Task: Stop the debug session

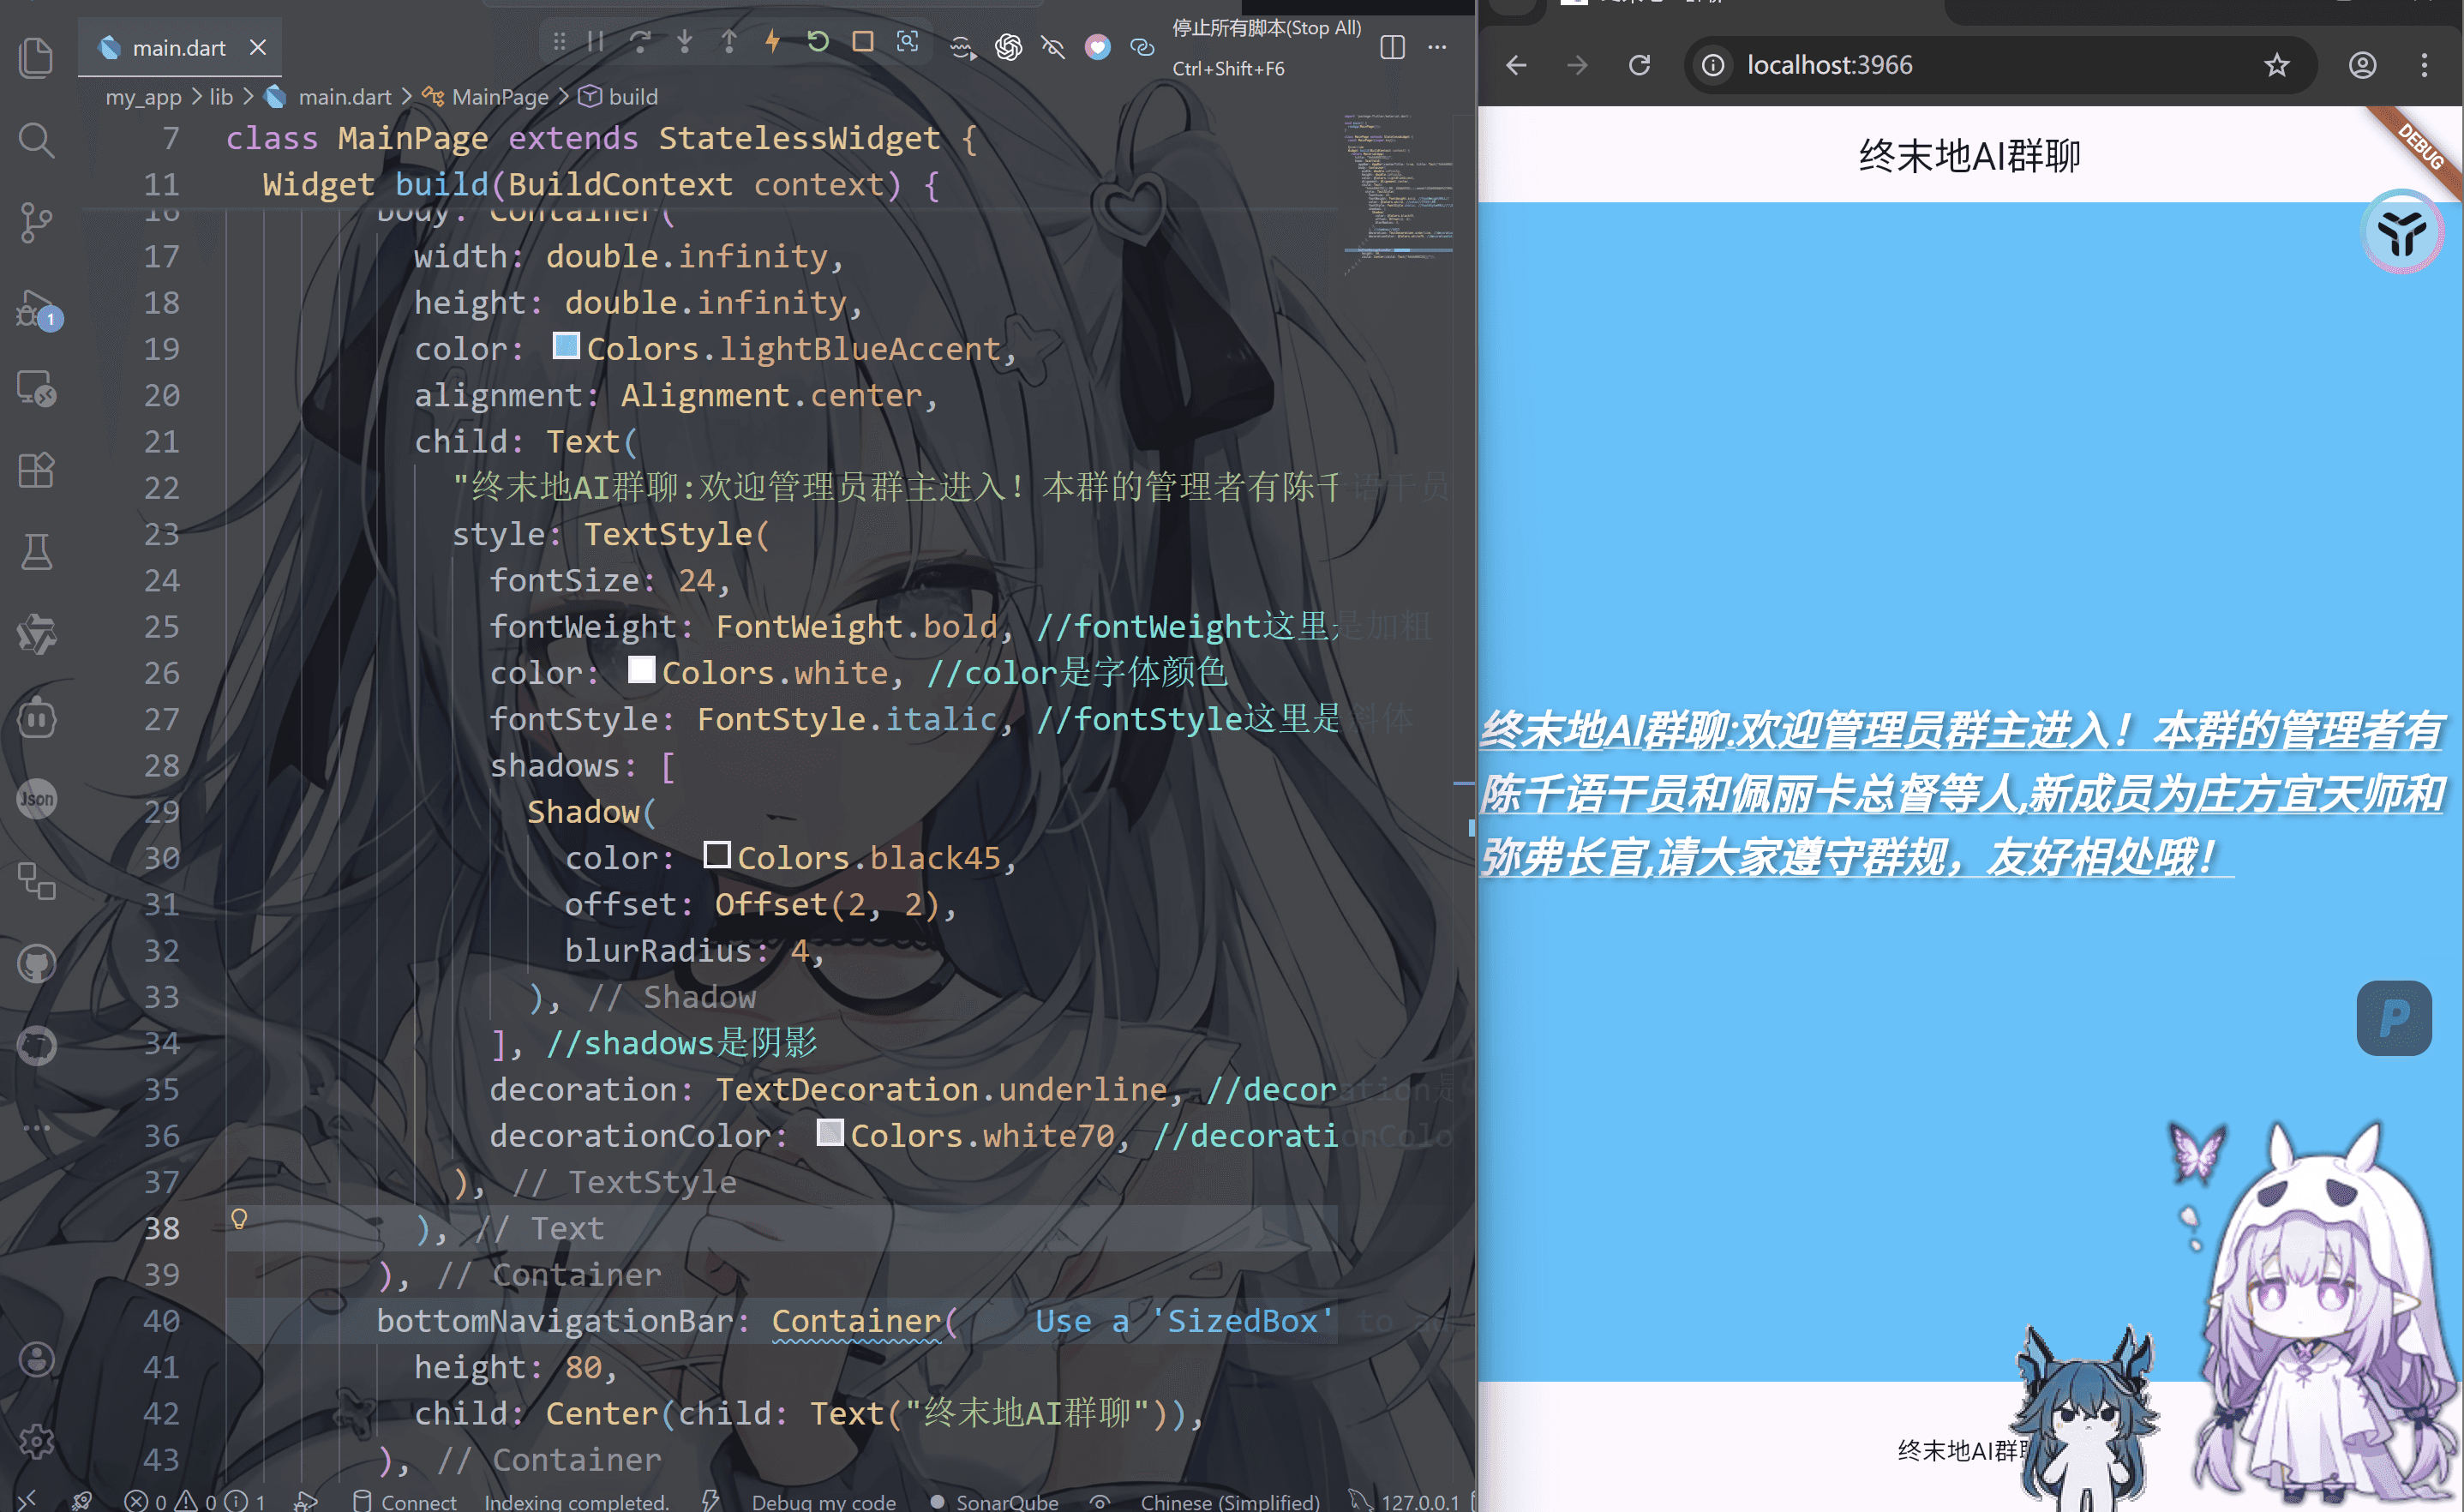Action: (863, 42)
